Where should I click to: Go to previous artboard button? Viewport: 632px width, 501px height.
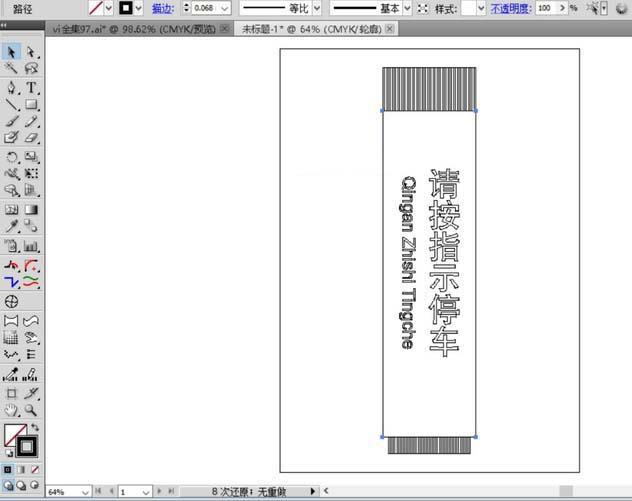coord(112,491)
